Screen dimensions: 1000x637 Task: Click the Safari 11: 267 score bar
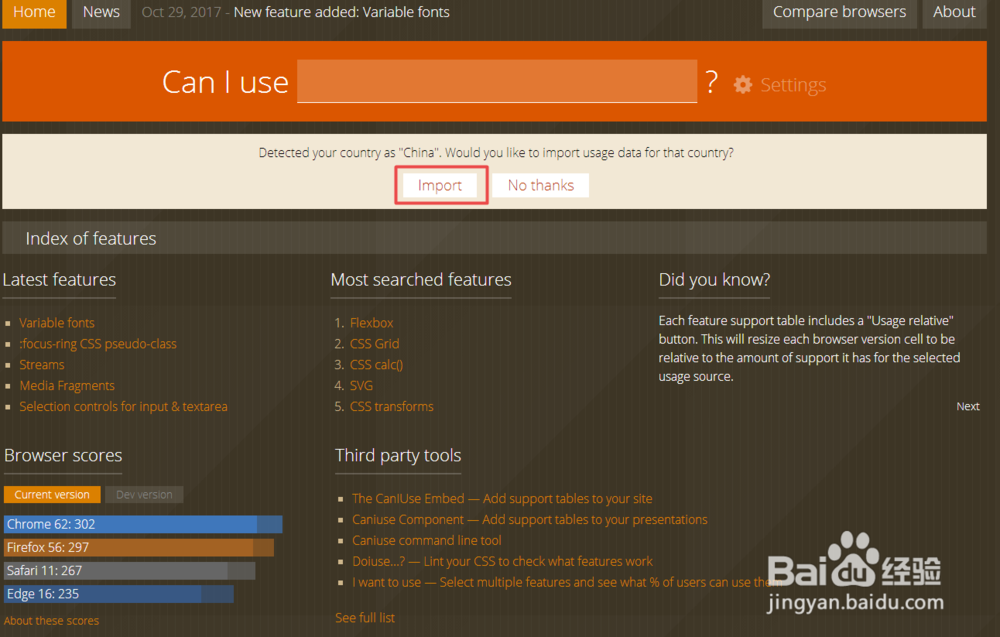point(129,571)
